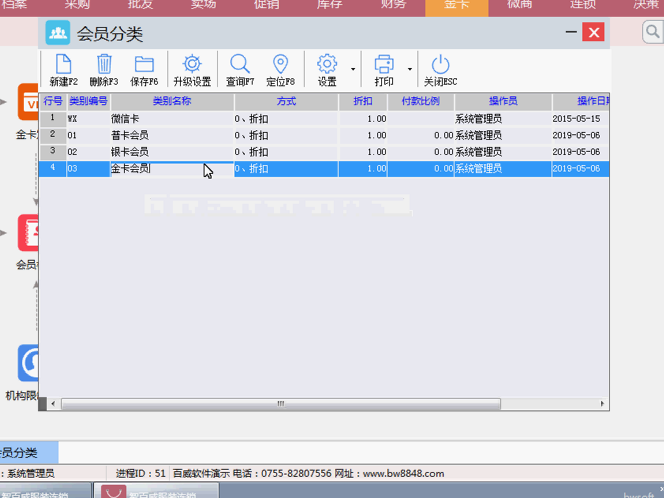Click the 打印 printer icon

pyautogui.click(x=384, y=64)
